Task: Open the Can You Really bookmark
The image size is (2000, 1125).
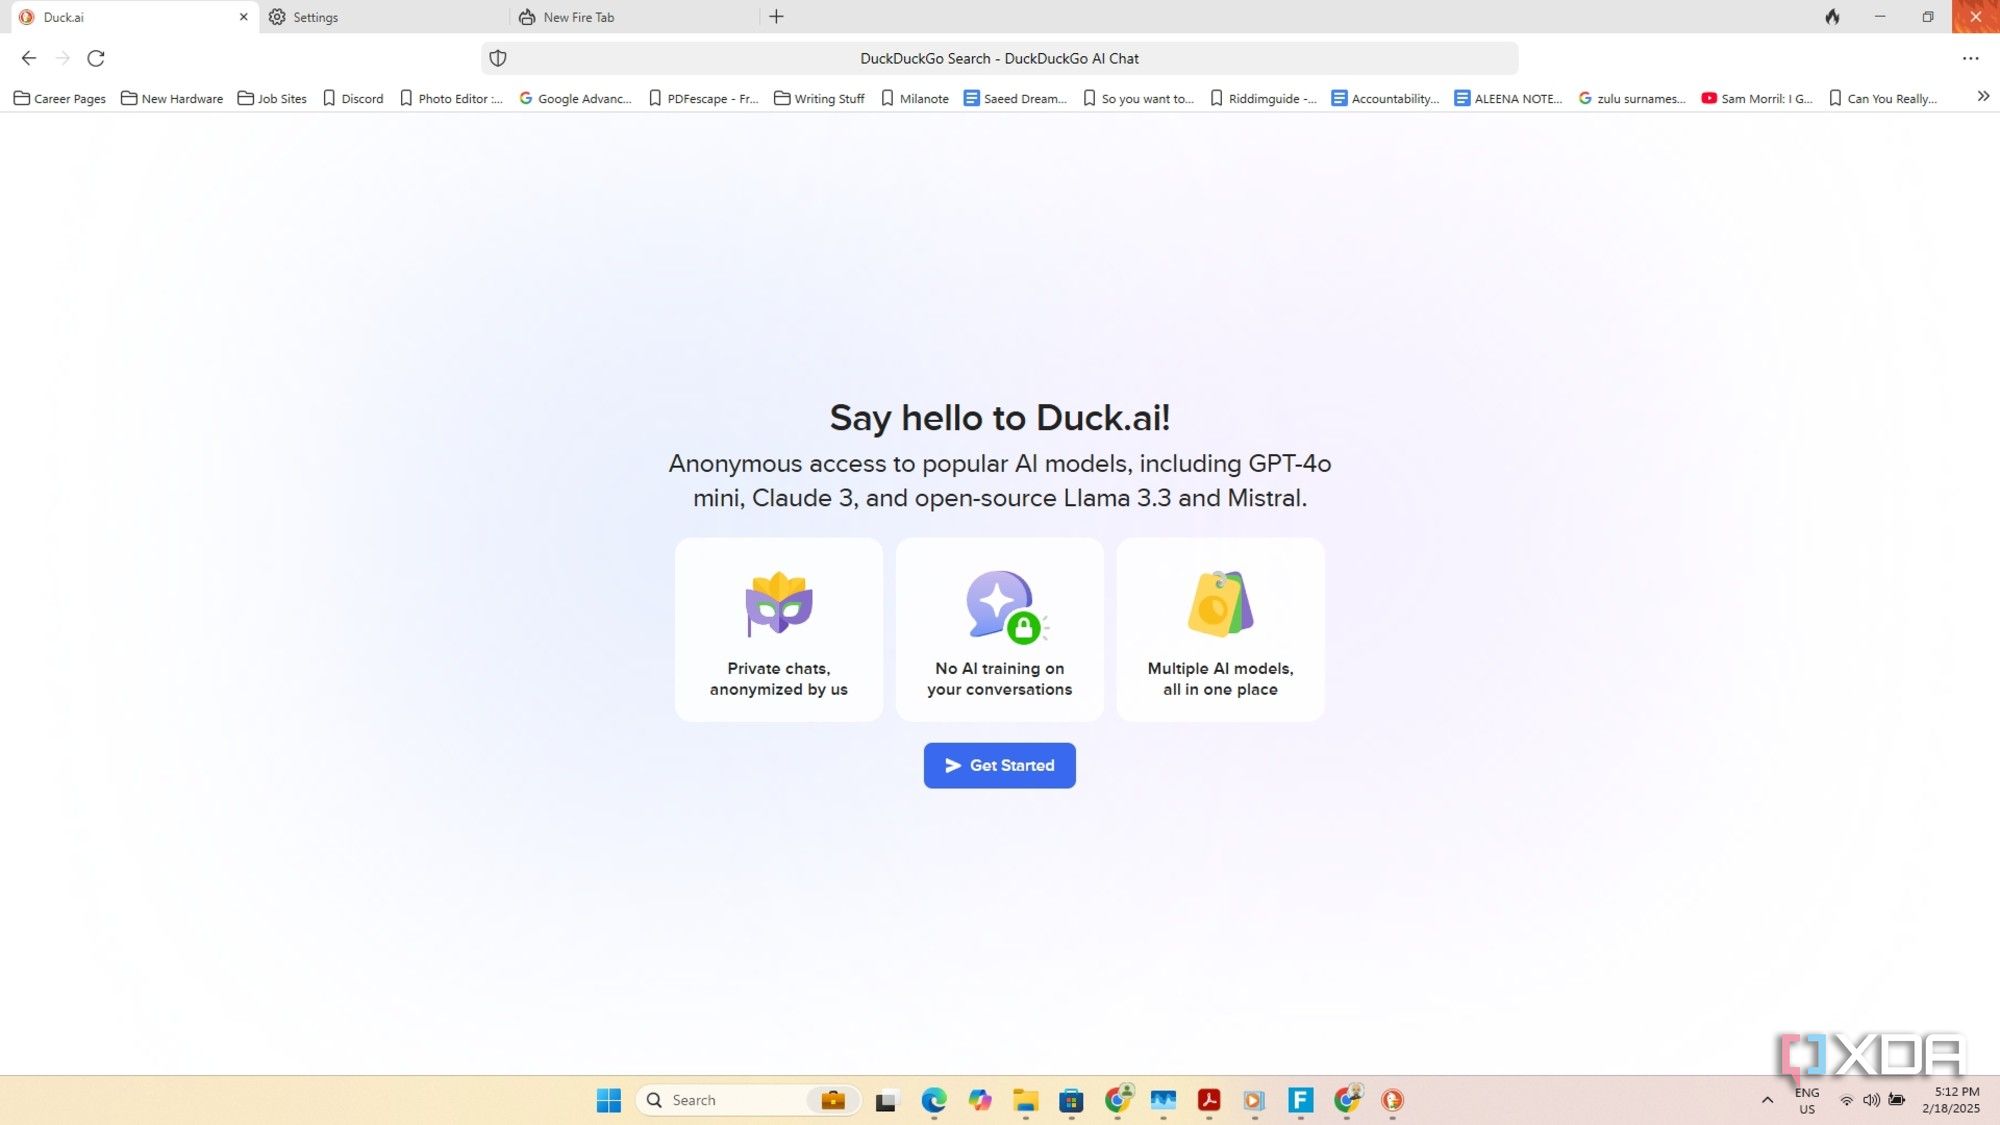Action: (1883, 98)
